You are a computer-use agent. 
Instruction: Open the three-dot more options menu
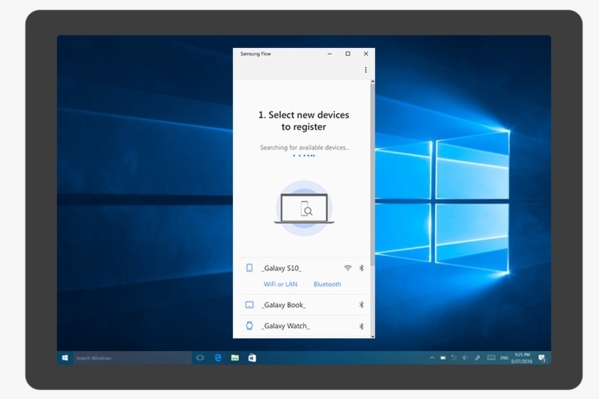(366, 70)
